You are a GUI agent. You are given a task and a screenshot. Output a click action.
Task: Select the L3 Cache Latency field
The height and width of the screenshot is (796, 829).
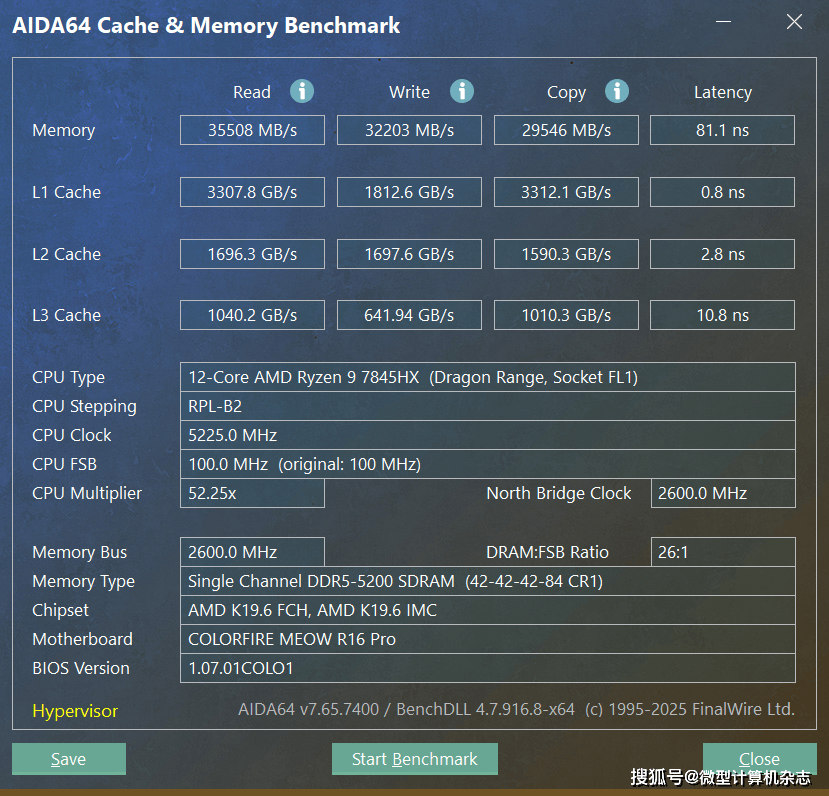point(722,315)
